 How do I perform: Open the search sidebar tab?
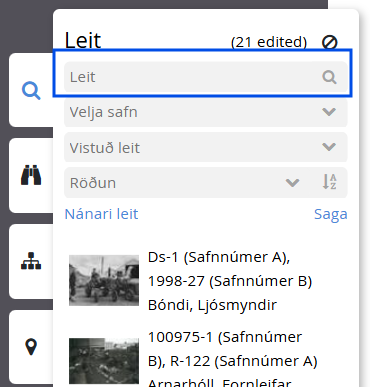pos(31,91)
